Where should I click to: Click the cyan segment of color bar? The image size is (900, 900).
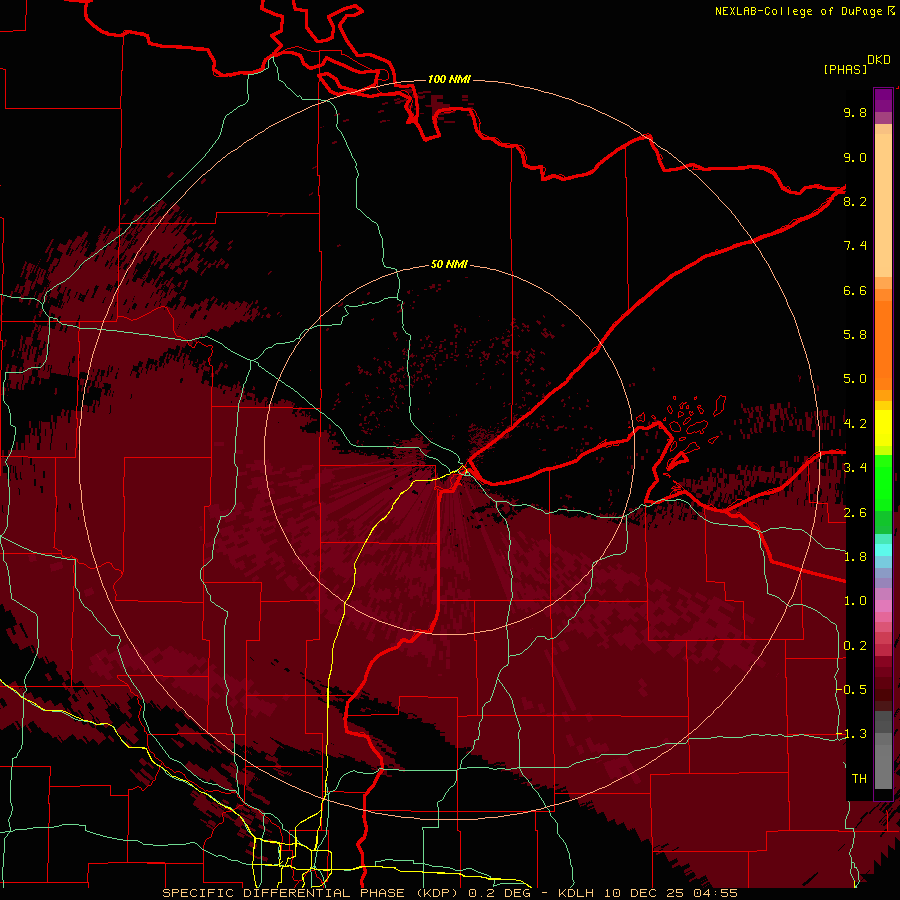pos(883,550)
